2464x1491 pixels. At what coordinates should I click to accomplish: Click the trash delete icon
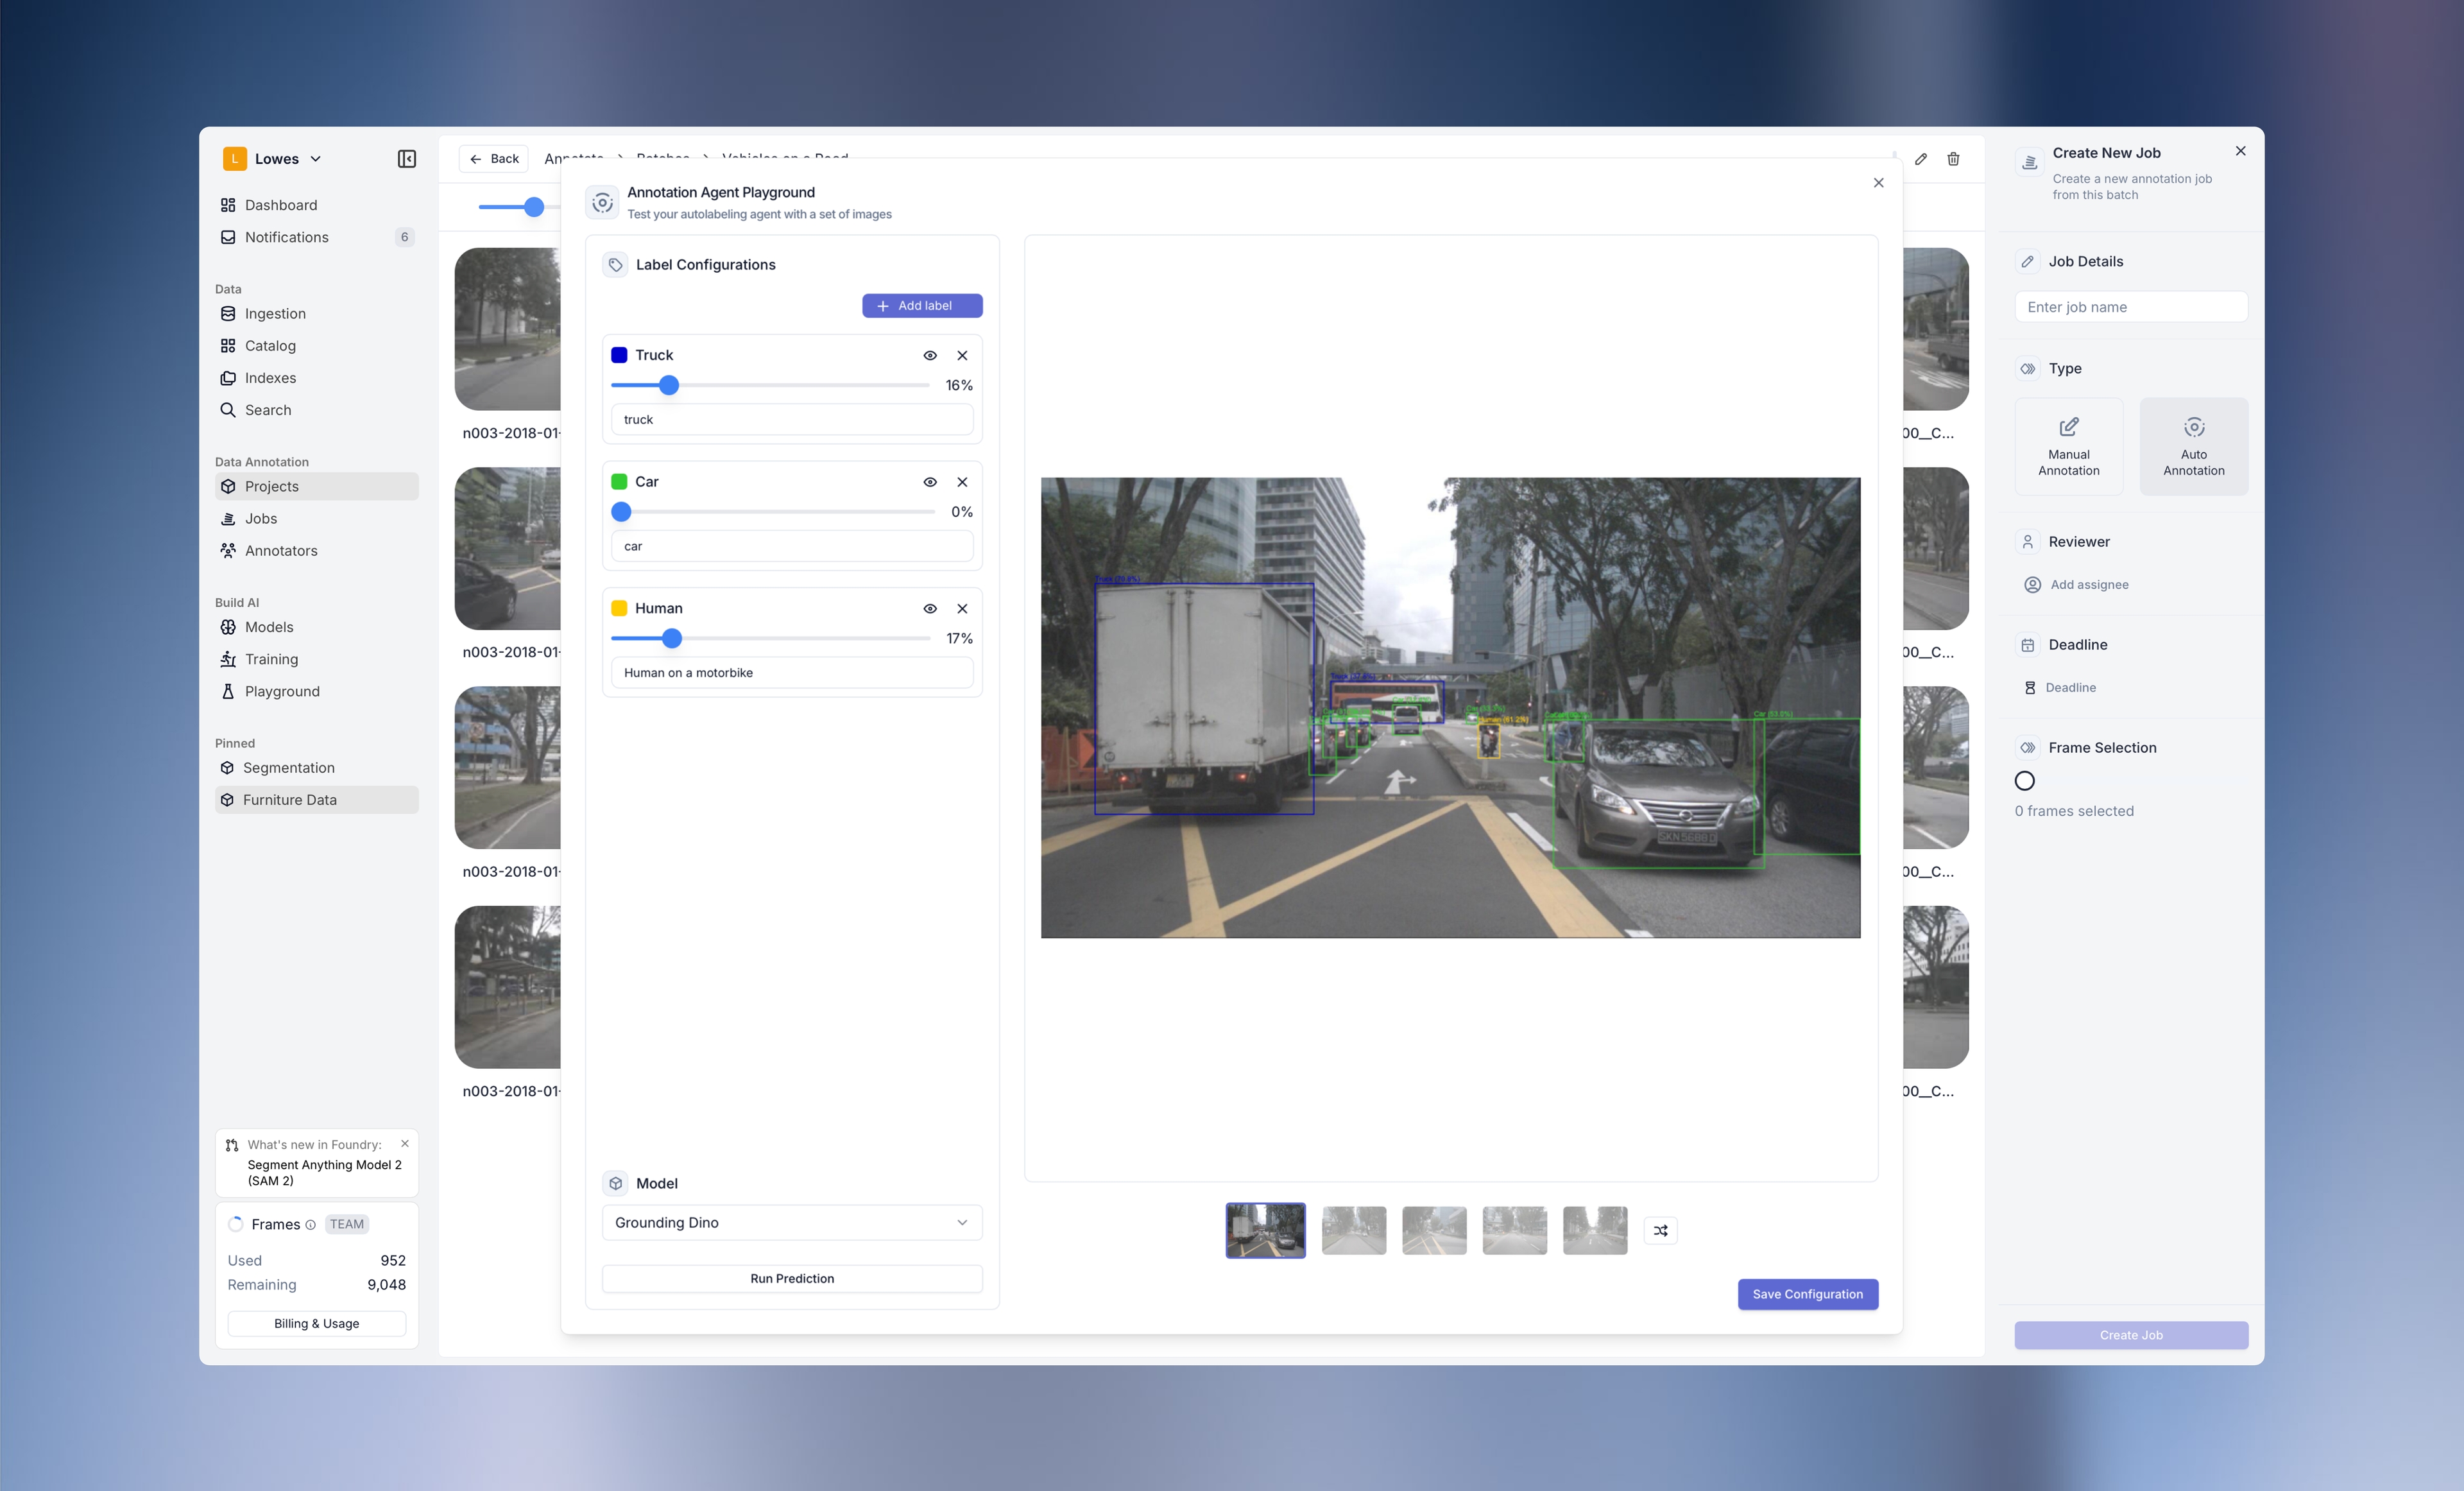pyautogui.click(x=1953, y=159)
